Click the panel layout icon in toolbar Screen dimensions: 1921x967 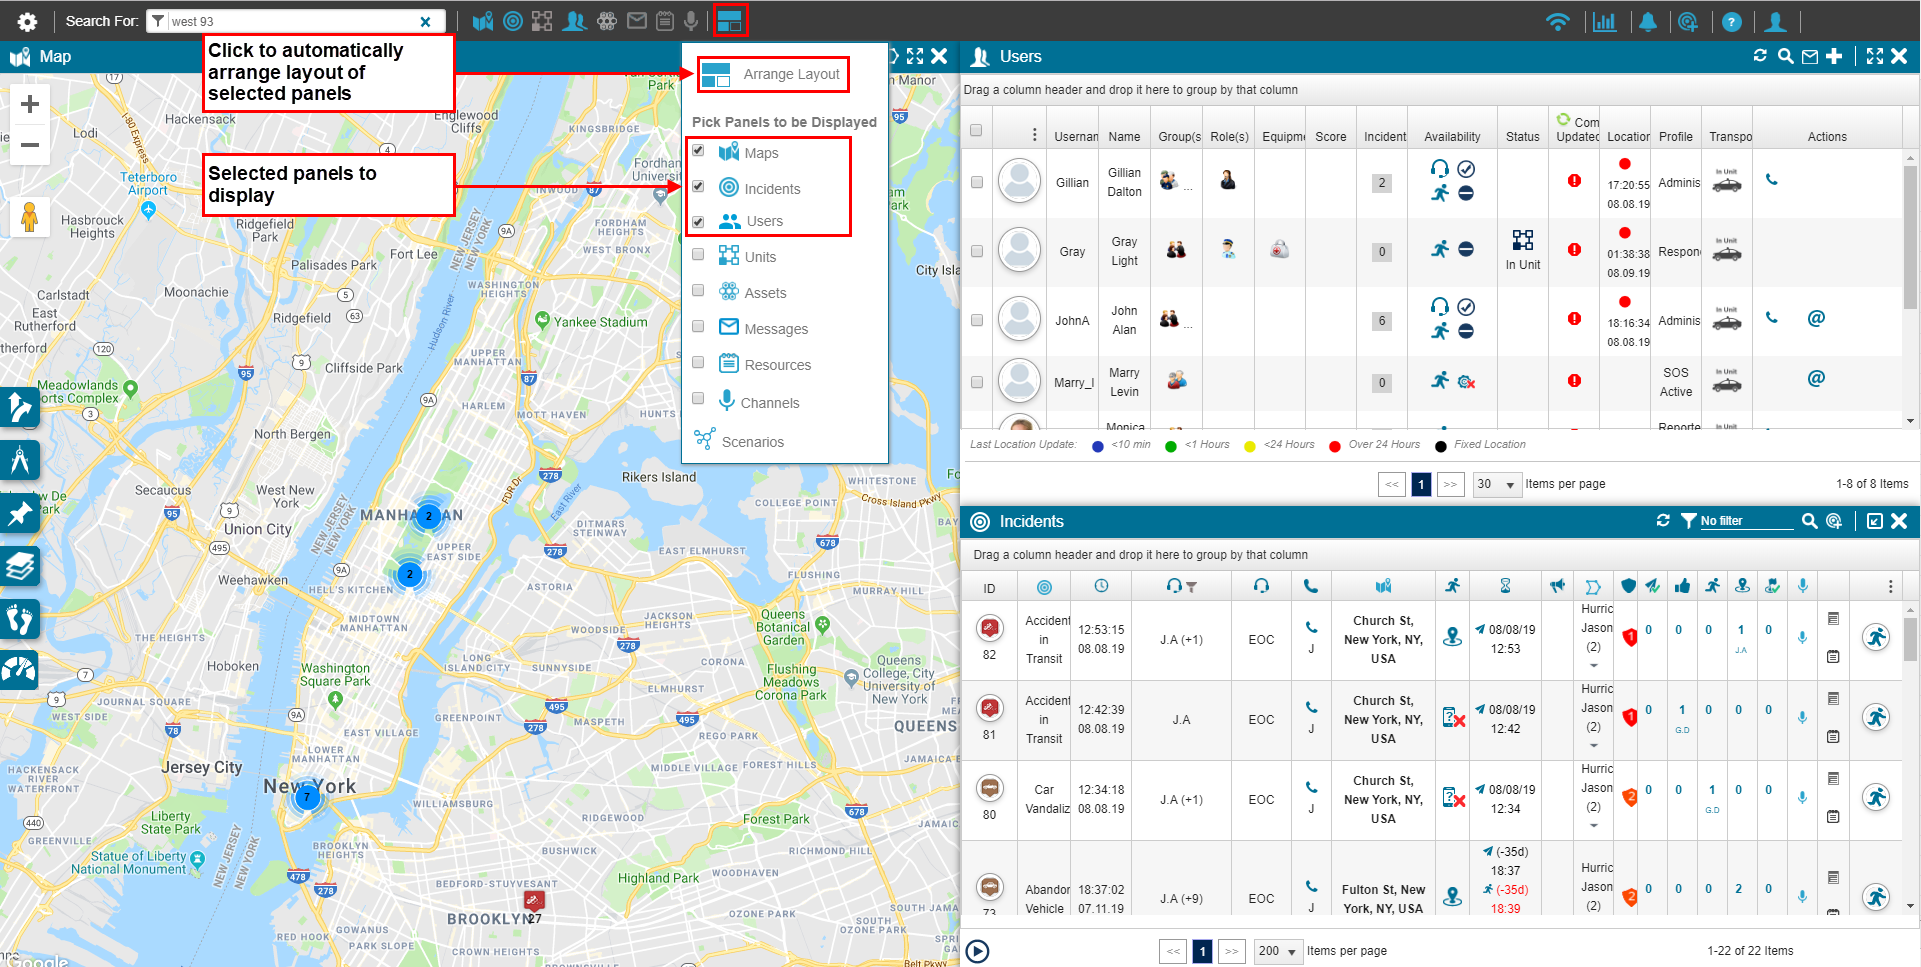pyautogui.click(x=729, y=21)
